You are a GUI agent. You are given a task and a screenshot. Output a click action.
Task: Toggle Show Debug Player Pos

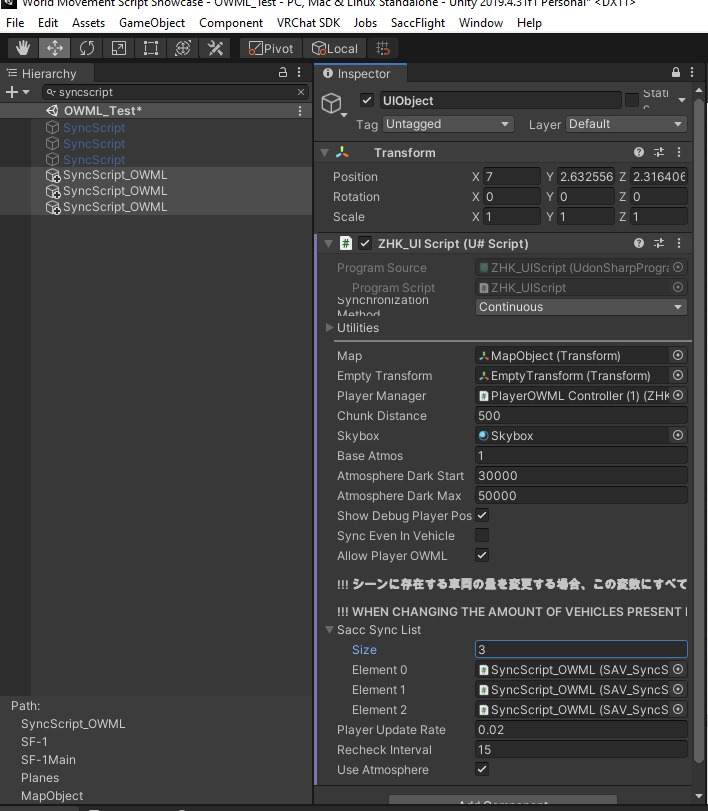coord(482,516)
